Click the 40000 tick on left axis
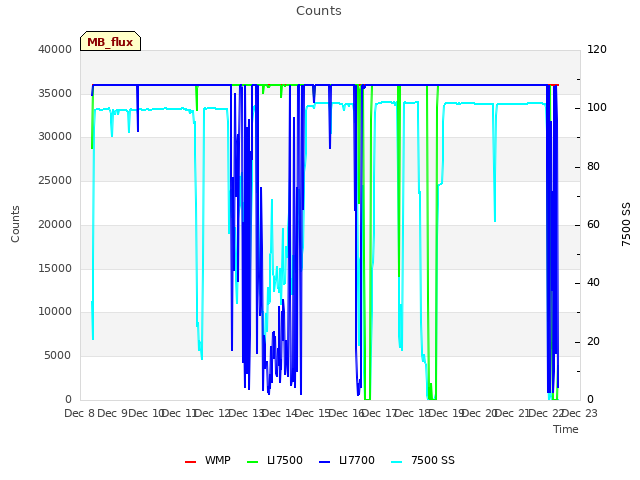Screen dimensions: 640x480 point(55,49)
